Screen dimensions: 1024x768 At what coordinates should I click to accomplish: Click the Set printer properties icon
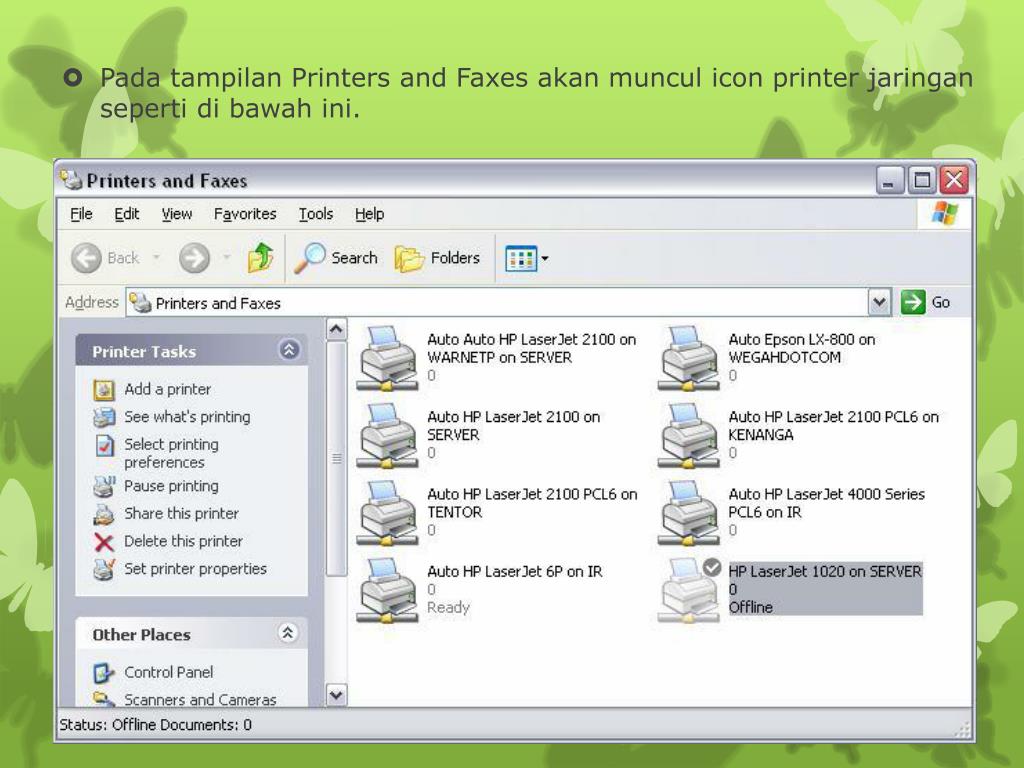pos(104,569)
